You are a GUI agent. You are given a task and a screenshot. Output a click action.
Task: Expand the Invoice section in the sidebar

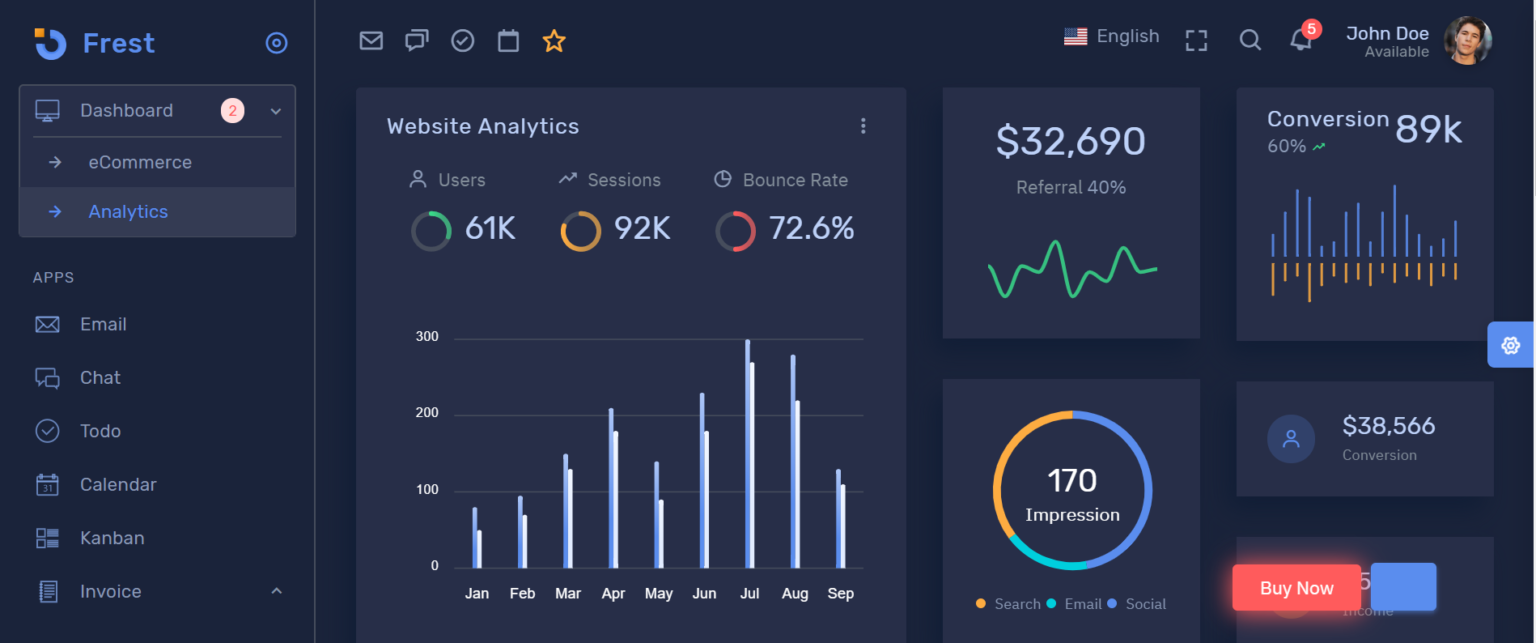pos(276,591)
